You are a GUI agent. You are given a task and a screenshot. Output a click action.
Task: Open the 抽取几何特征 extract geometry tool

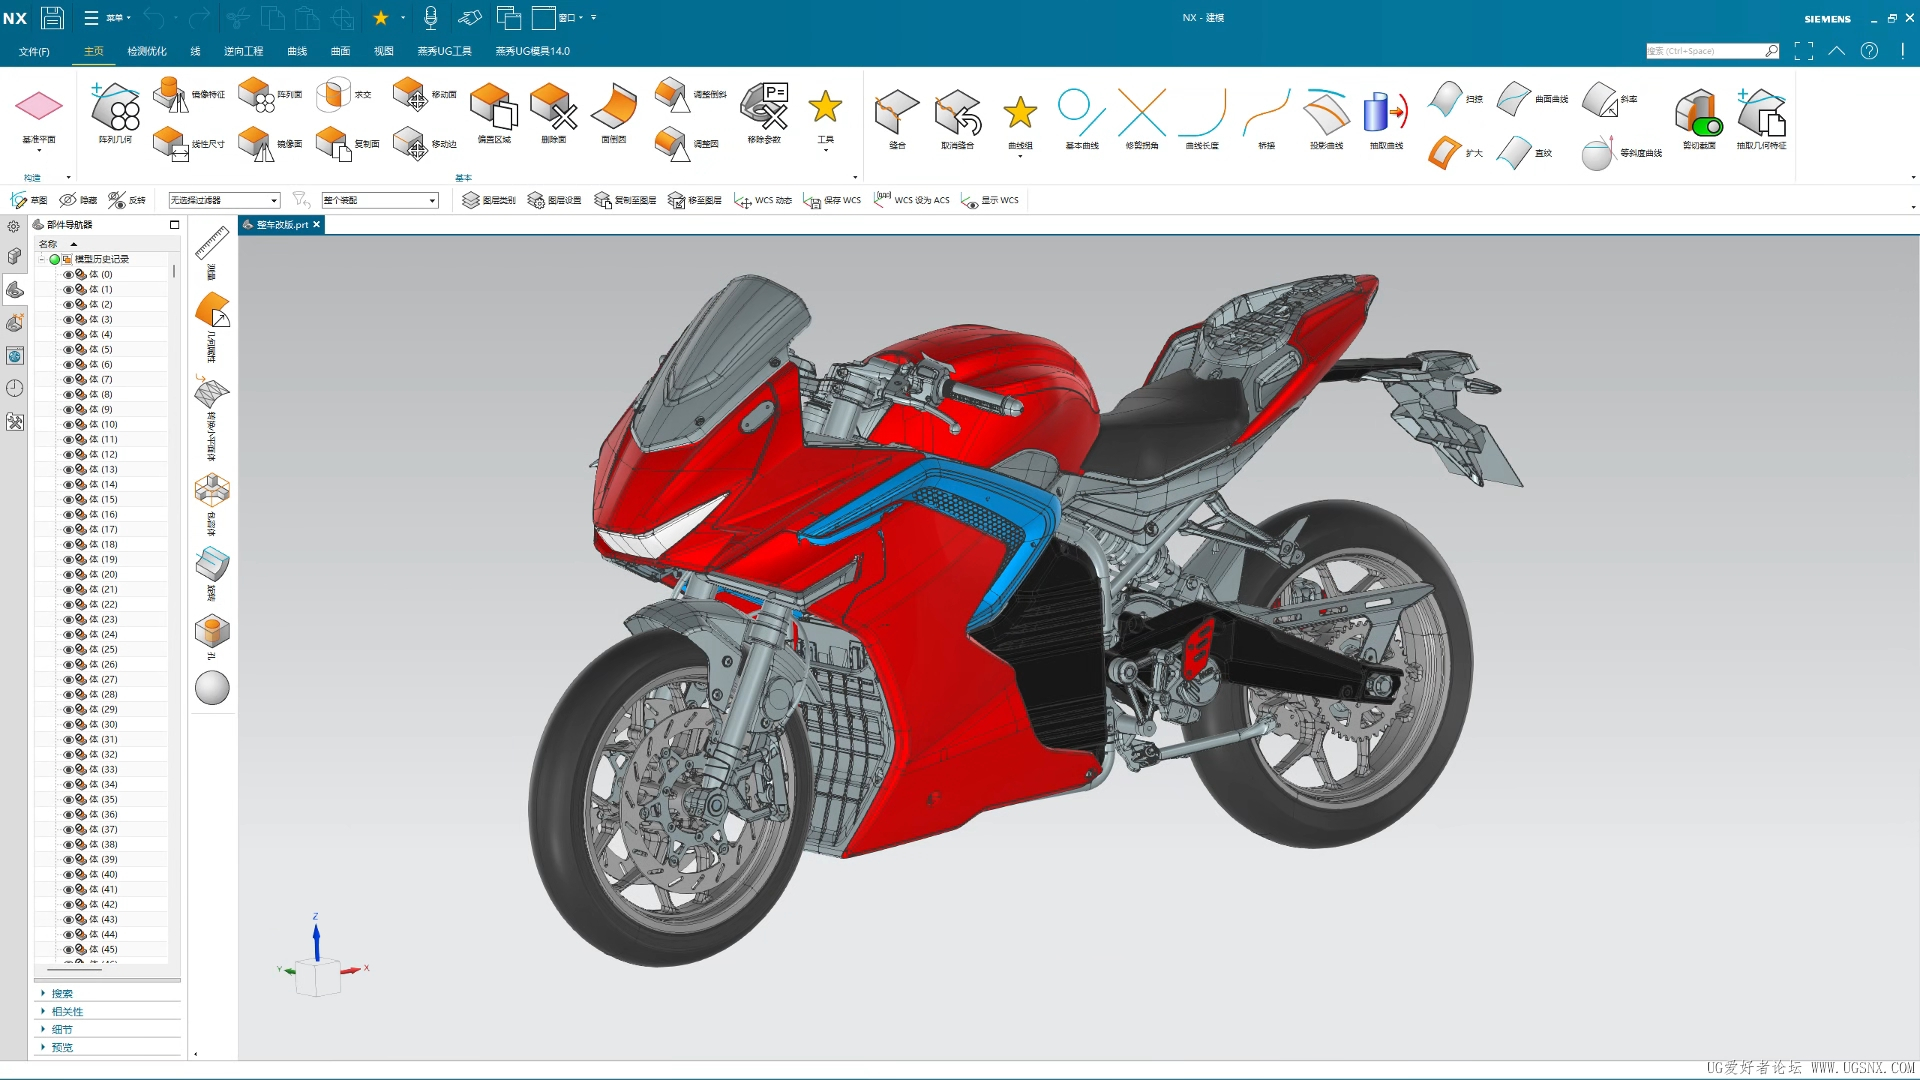click(1761, 113)
